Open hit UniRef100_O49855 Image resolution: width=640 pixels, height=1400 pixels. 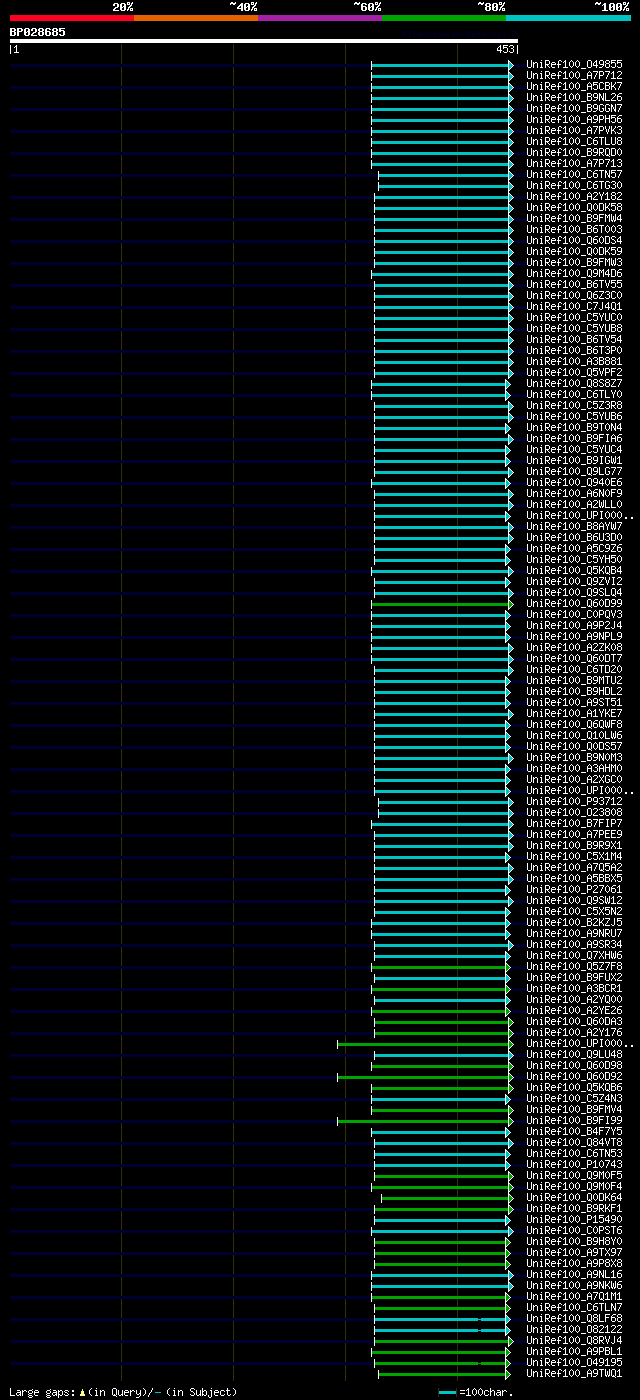click(x=574, y=64)
